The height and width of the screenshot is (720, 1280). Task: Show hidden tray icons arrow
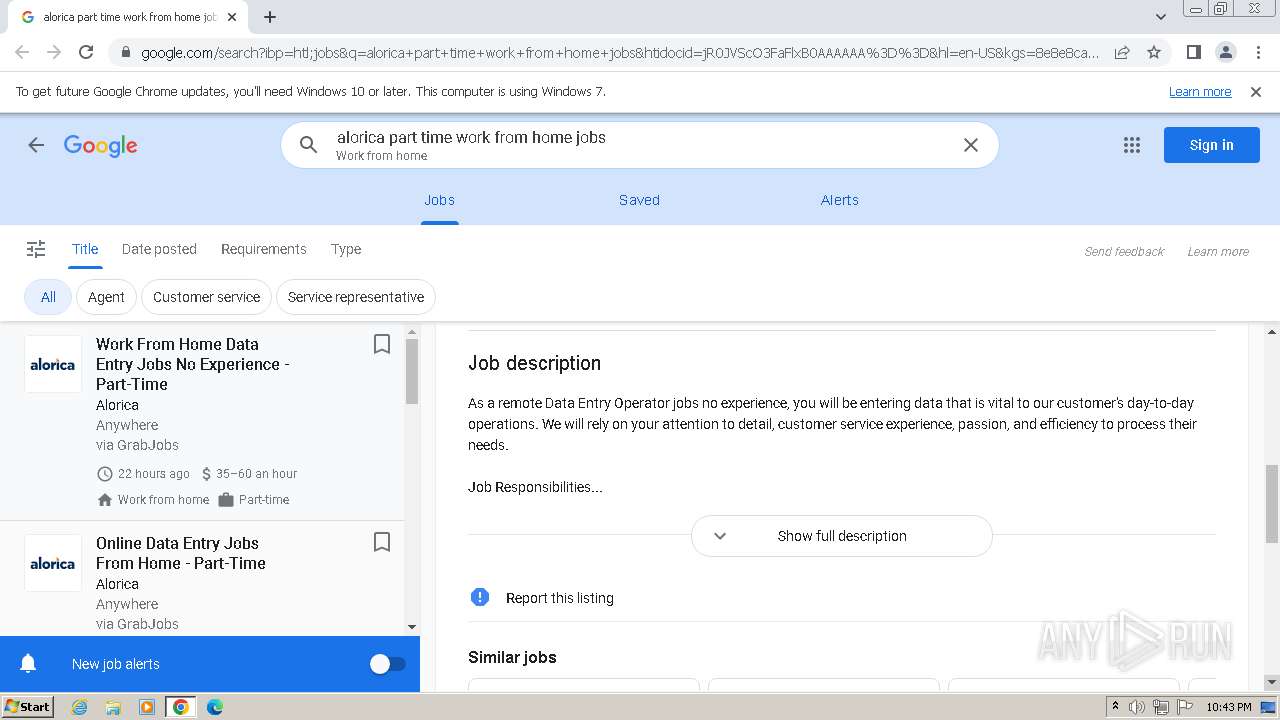click(1115, 707)
